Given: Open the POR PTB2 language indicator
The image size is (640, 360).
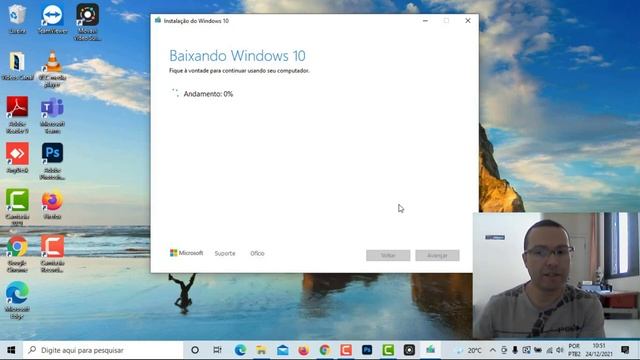Looking at the screenshot, I should (574, 350).
